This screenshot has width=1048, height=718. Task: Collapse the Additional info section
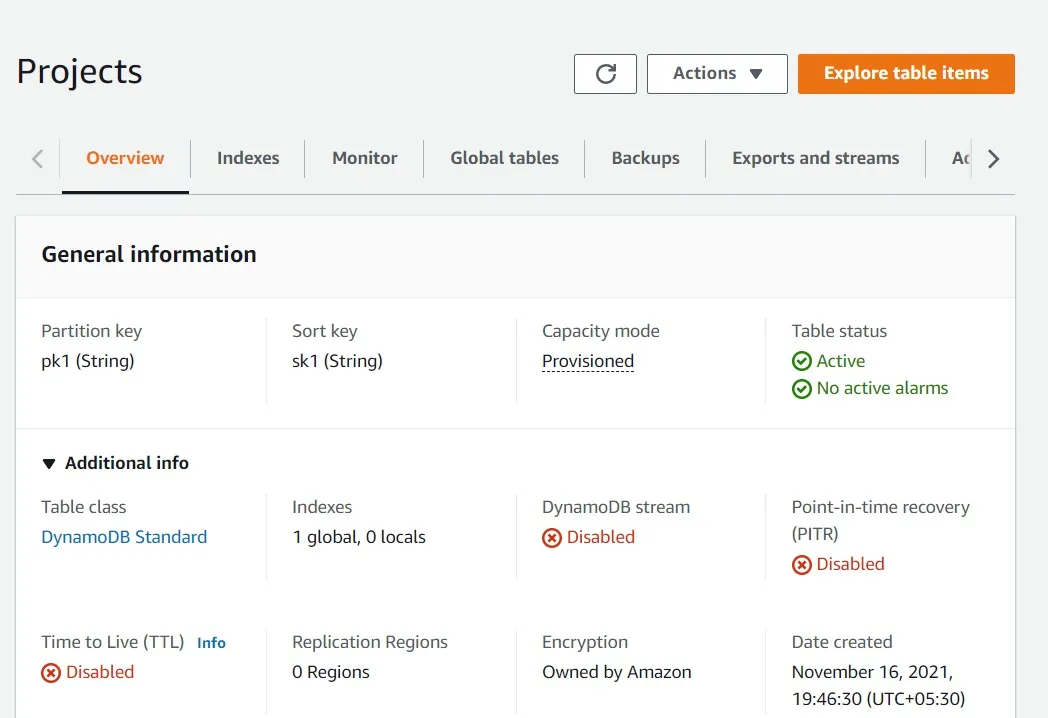point(49,464)
